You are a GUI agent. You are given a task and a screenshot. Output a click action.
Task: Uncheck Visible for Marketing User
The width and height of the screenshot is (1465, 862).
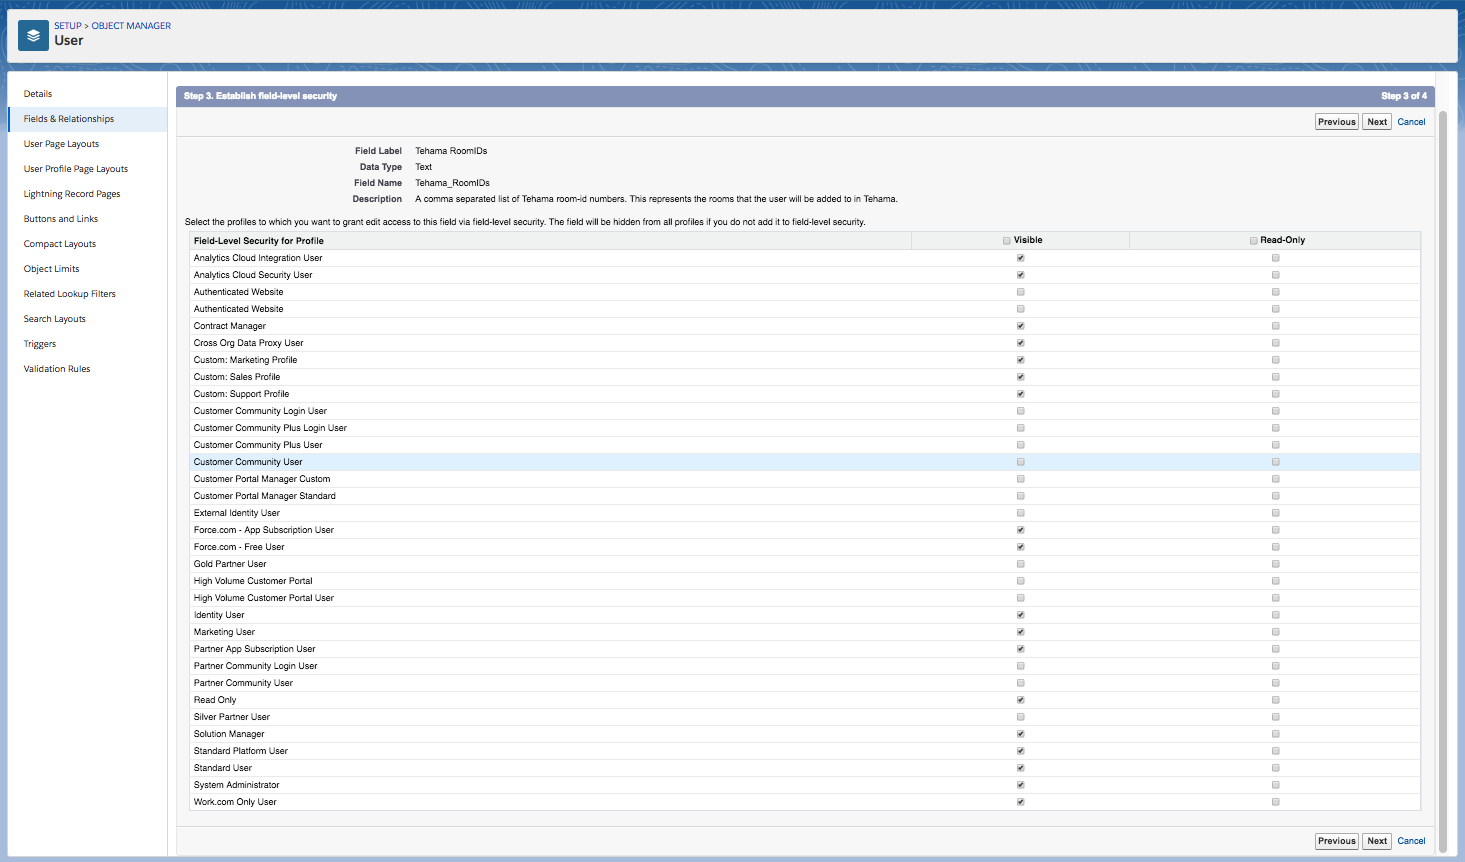click(1021, 632)
